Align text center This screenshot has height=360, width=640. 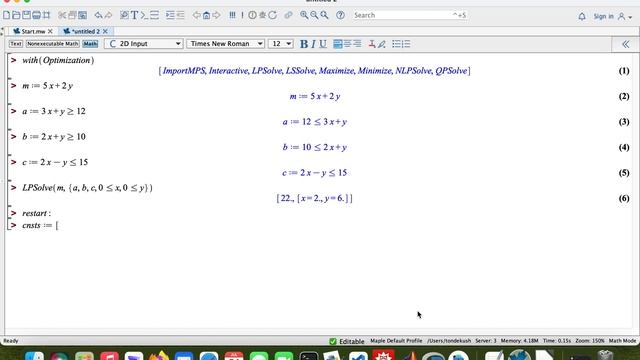point(347,44)
